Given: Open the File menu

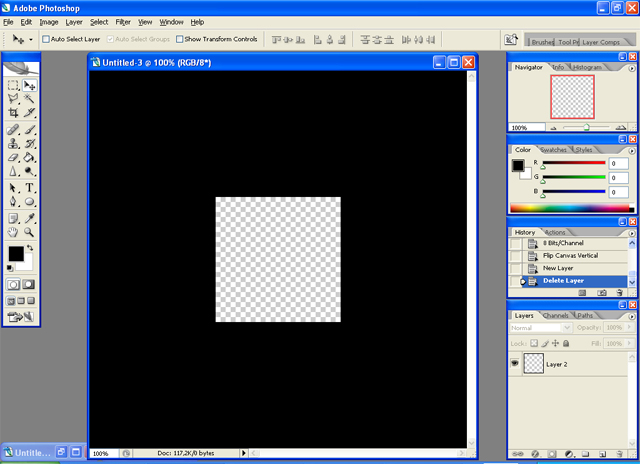Looking at the screenshot, I should click(8, 22).
